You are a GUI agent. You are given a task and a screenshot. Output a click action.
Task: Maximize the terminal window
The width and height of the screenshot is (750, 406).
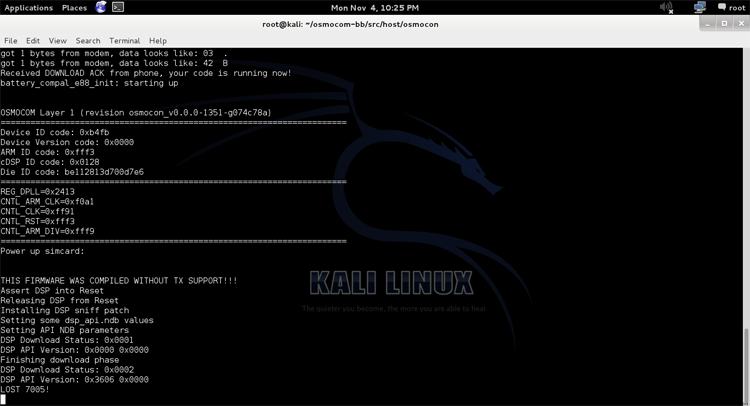pyautogui.click(x=725, y=23)
